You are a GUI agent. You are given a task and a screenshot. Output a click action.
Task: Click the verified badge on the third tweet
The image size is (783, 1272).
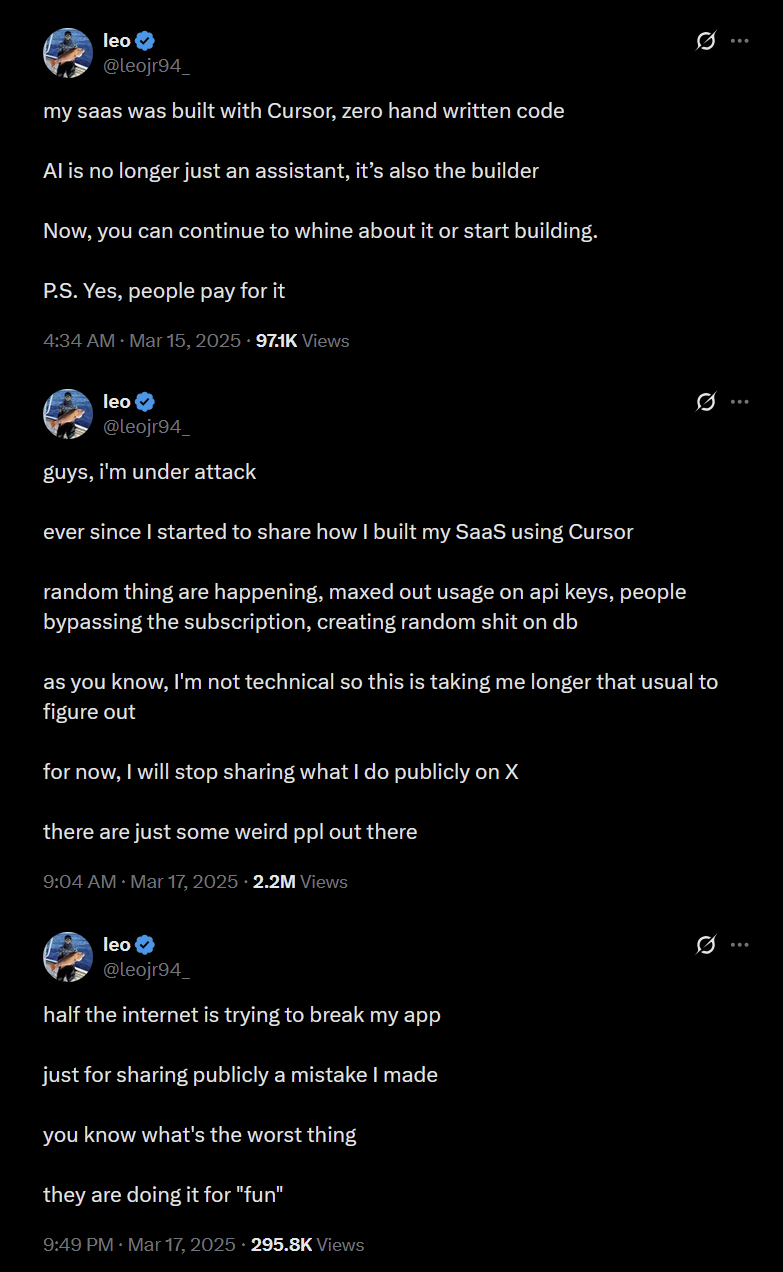(x=145, y=945)
